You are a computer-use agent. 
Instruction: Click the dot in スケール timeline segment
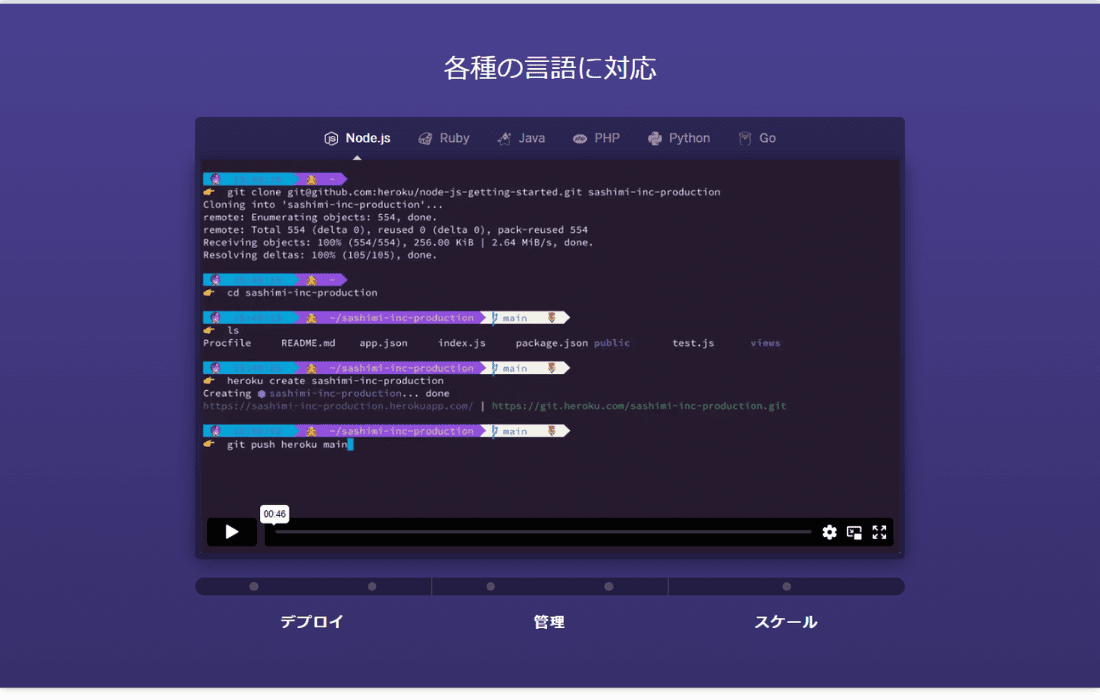786,586
